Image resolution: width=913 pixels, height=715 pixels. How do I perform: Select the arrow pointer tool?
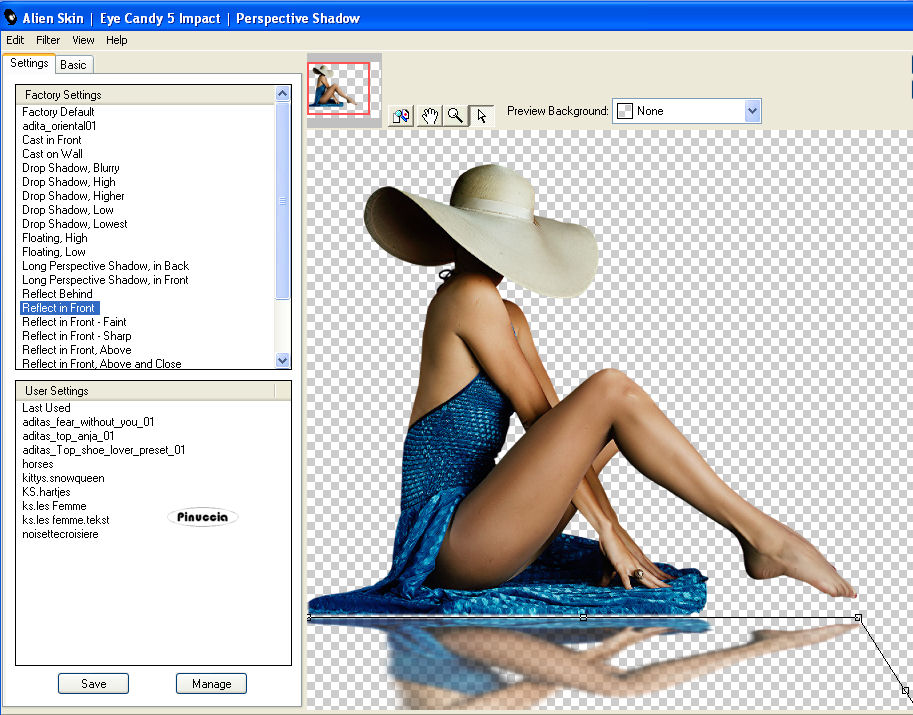click(482, 116)
